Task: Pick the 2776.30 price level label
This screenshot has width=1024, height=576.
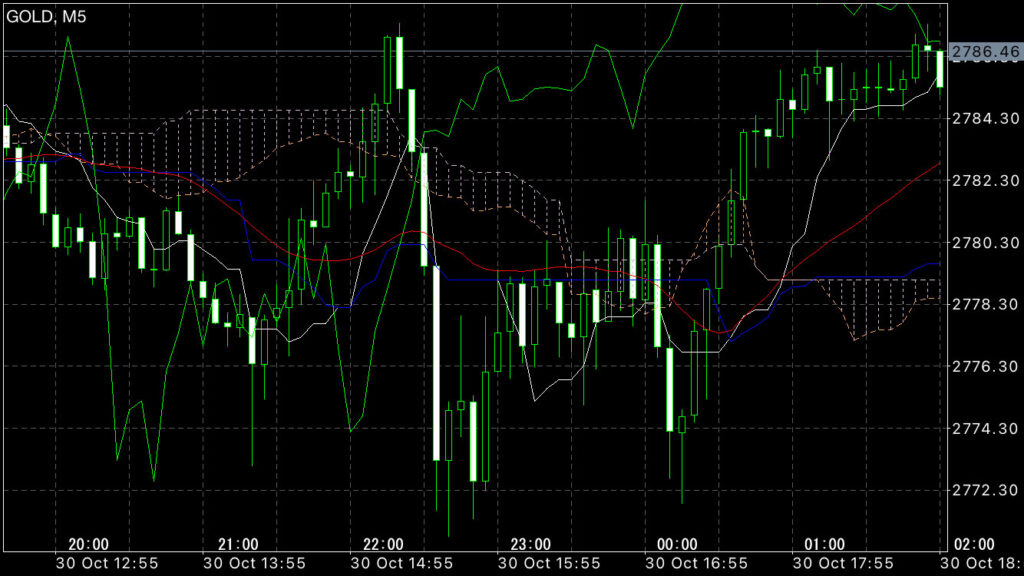Action: click(984, 367)
